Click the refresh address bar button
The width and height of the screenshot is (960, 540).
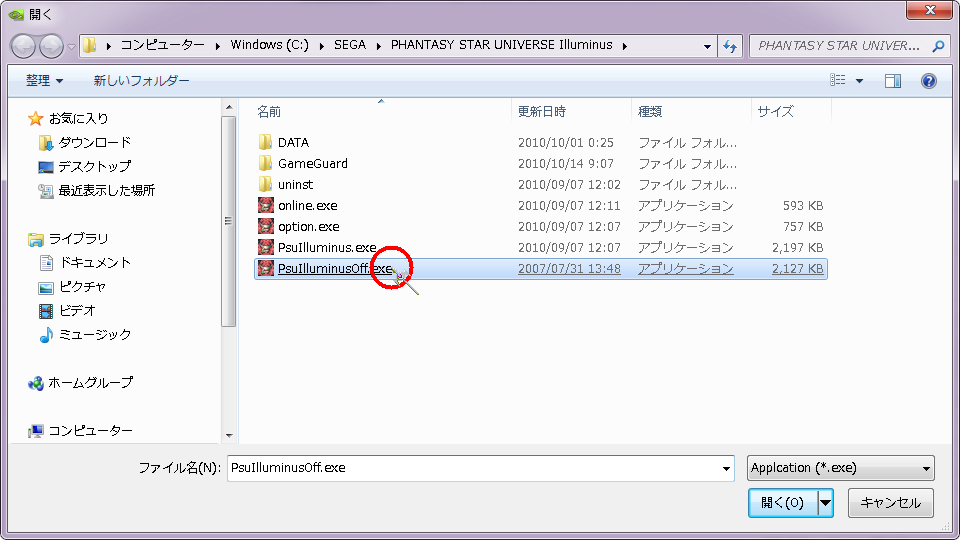coord(730,46)
